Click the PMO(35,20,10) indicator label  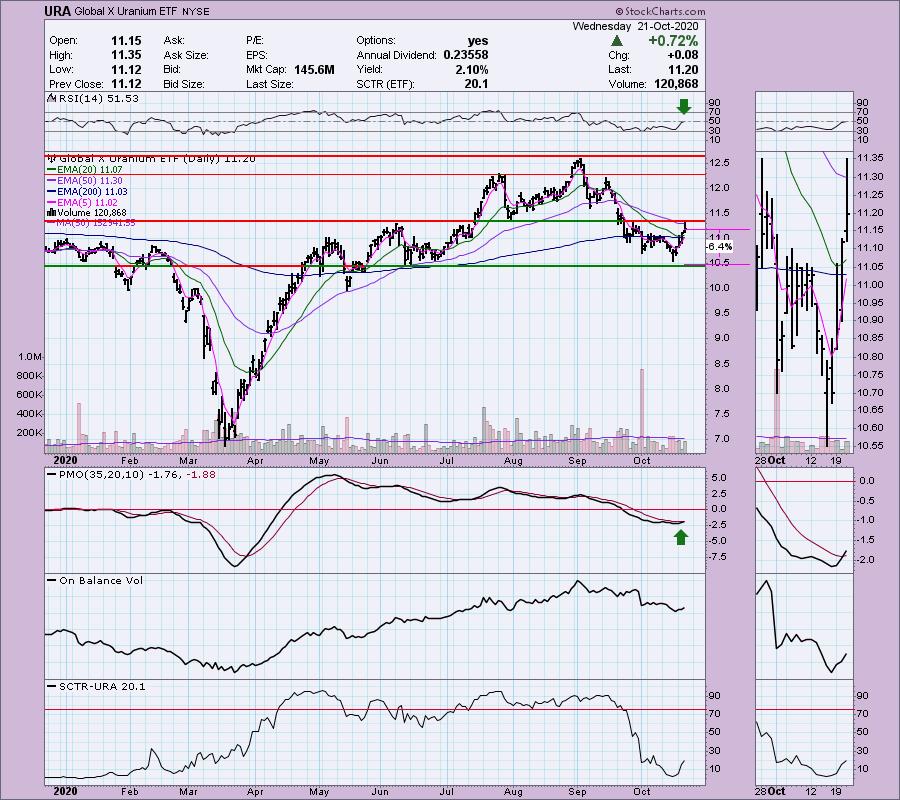click(x=132, y=475)
